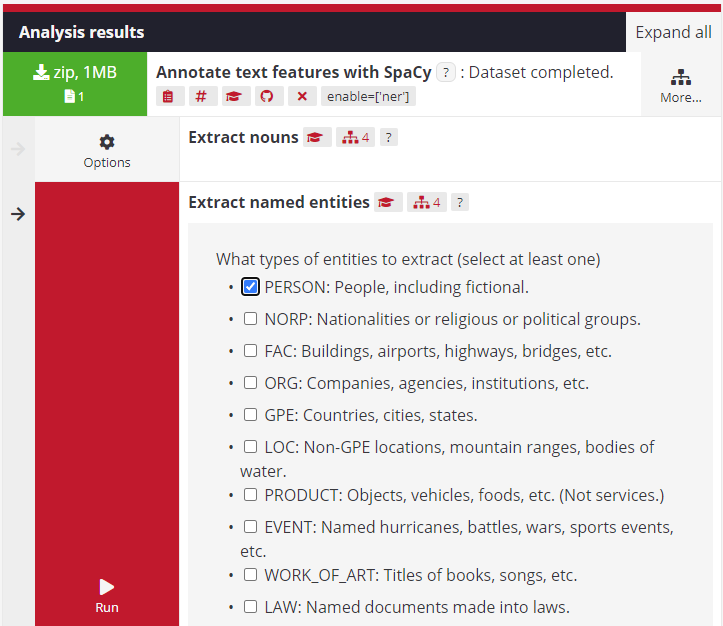Open help for Annotate text features with SpaCy

[x=447, y=73]
